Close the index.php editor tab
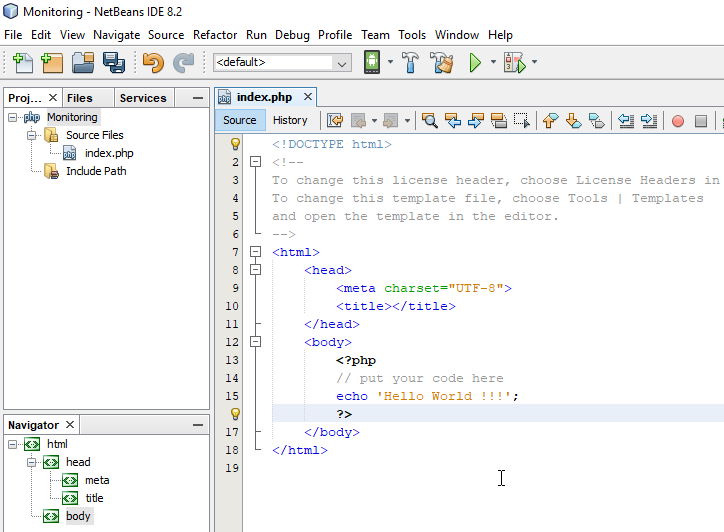This screenshot has height=532, width=724. [x=308, y=97]
